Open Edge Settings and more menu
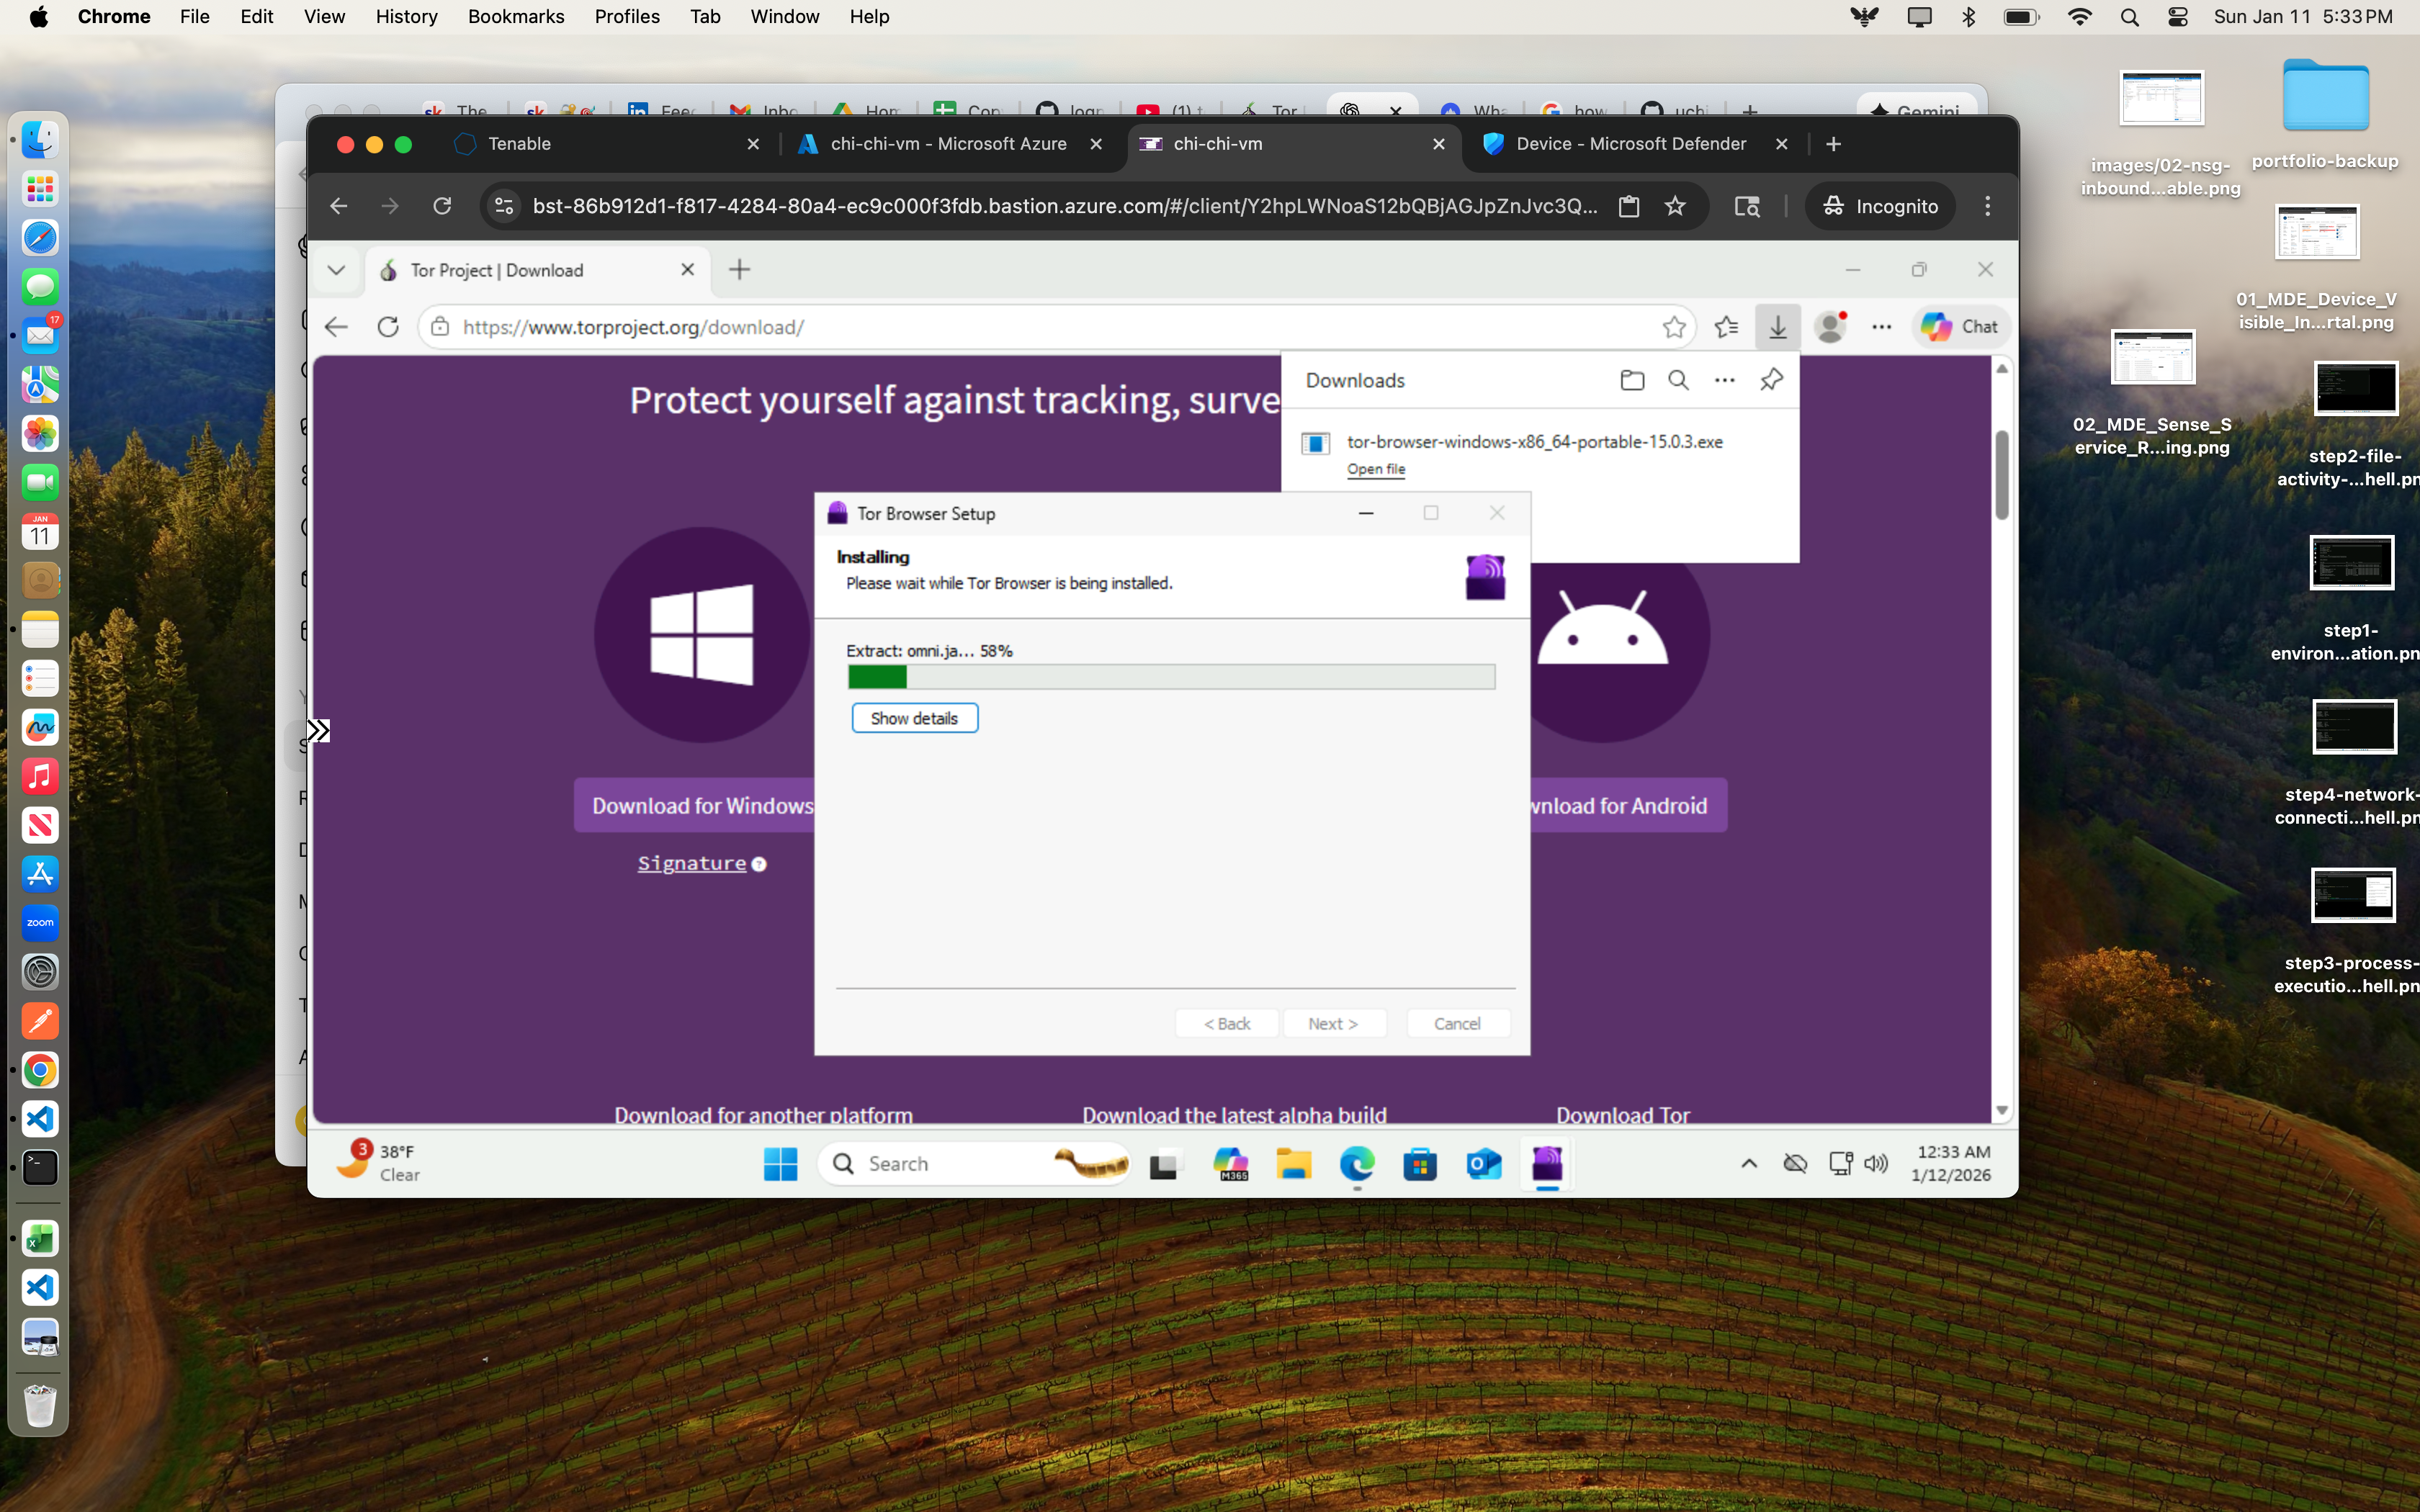 [1881, 327]
